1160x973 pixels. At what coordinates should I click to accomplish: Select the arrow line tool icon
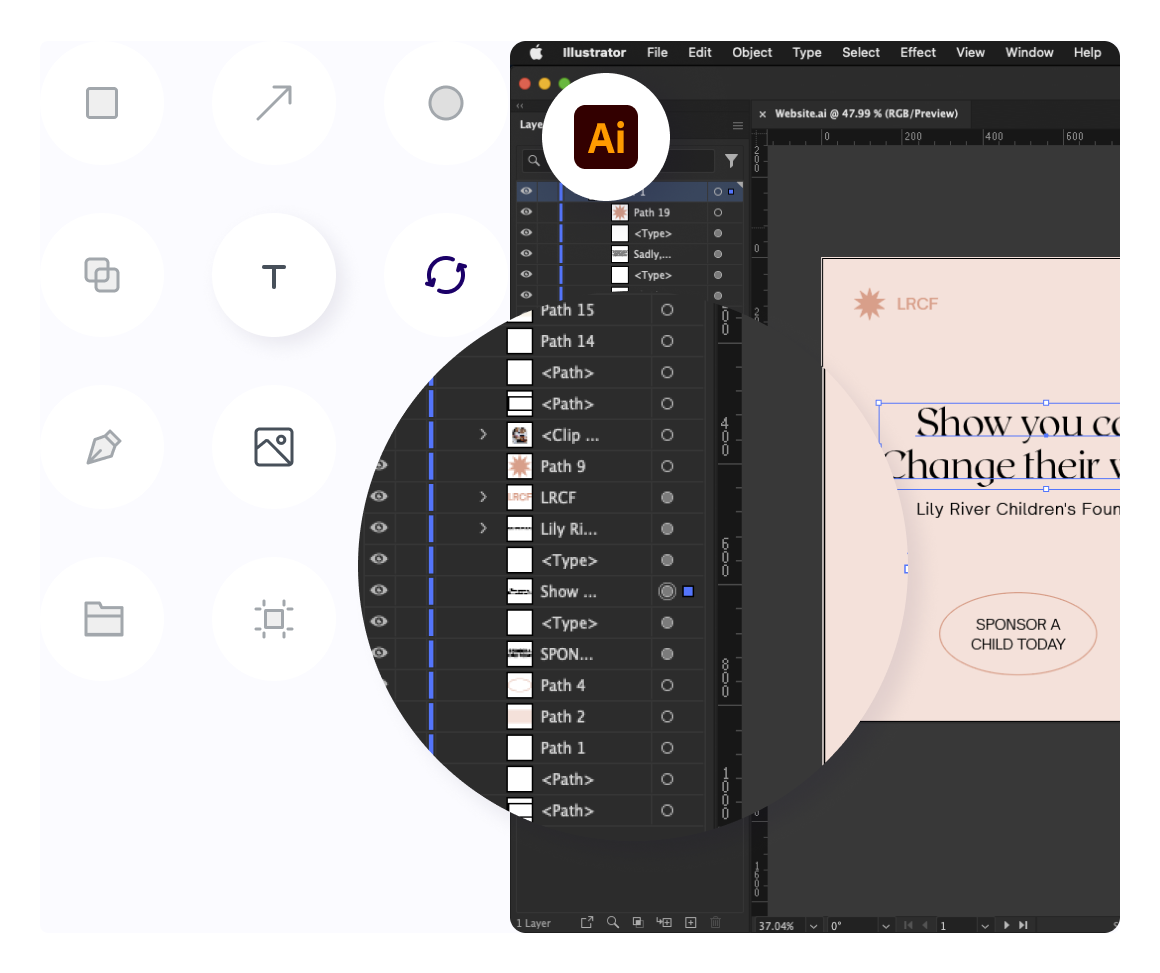pos(273,103)
